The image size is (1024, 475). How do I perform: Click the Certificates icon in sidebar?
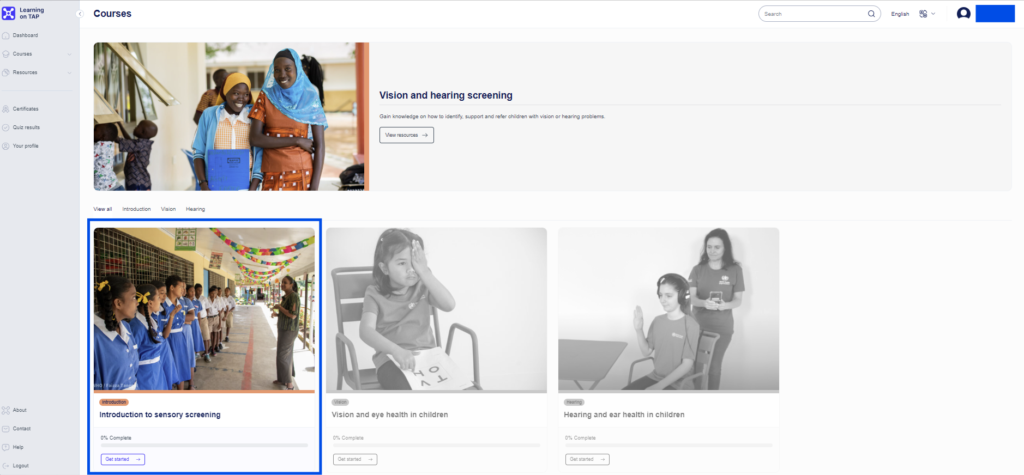(6, 108)
